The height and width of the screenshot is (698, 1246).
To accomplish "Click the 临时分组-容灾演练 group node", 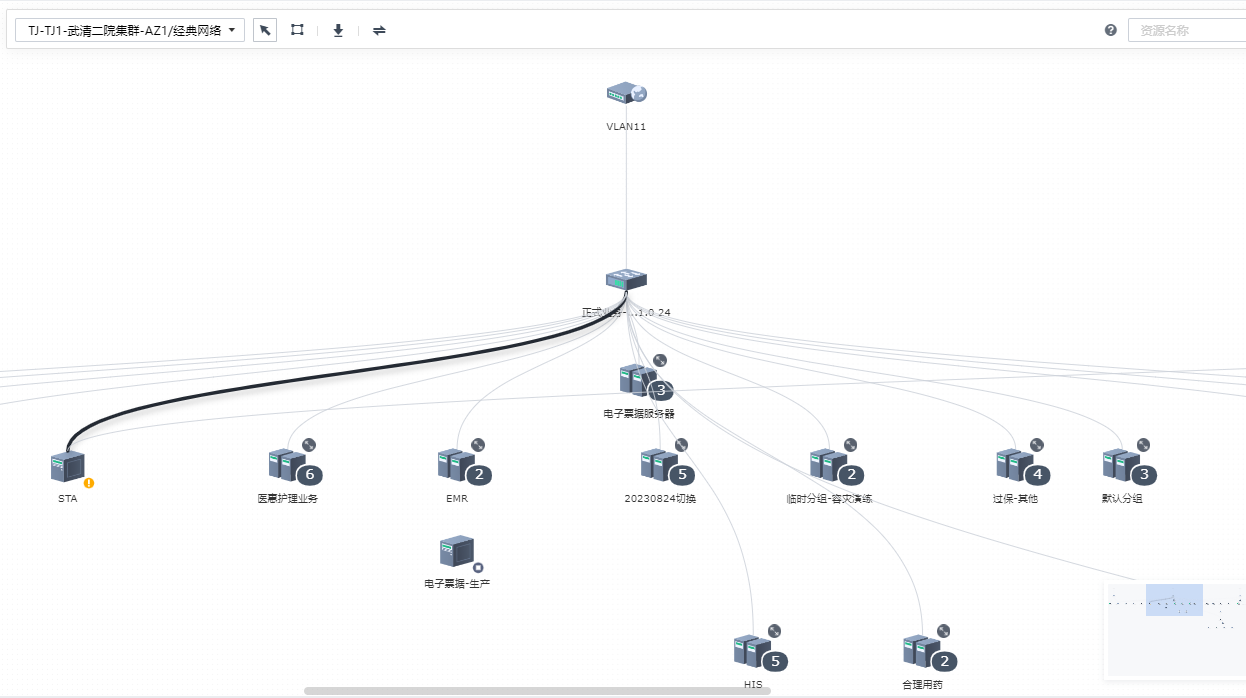I will point(829,465).
